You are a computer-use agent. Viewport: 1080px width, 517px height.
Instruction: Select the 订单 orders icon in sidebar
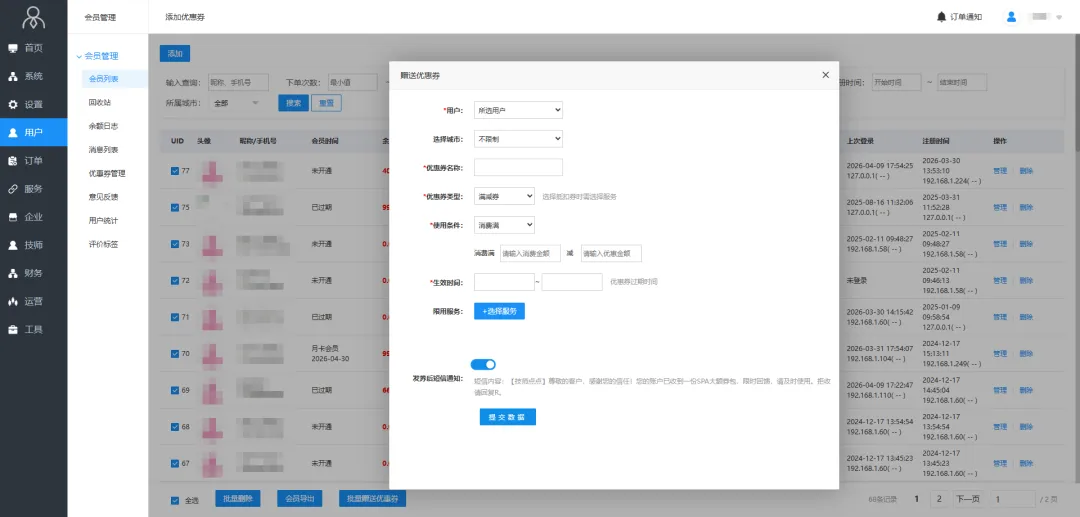(x=13, y=160)
